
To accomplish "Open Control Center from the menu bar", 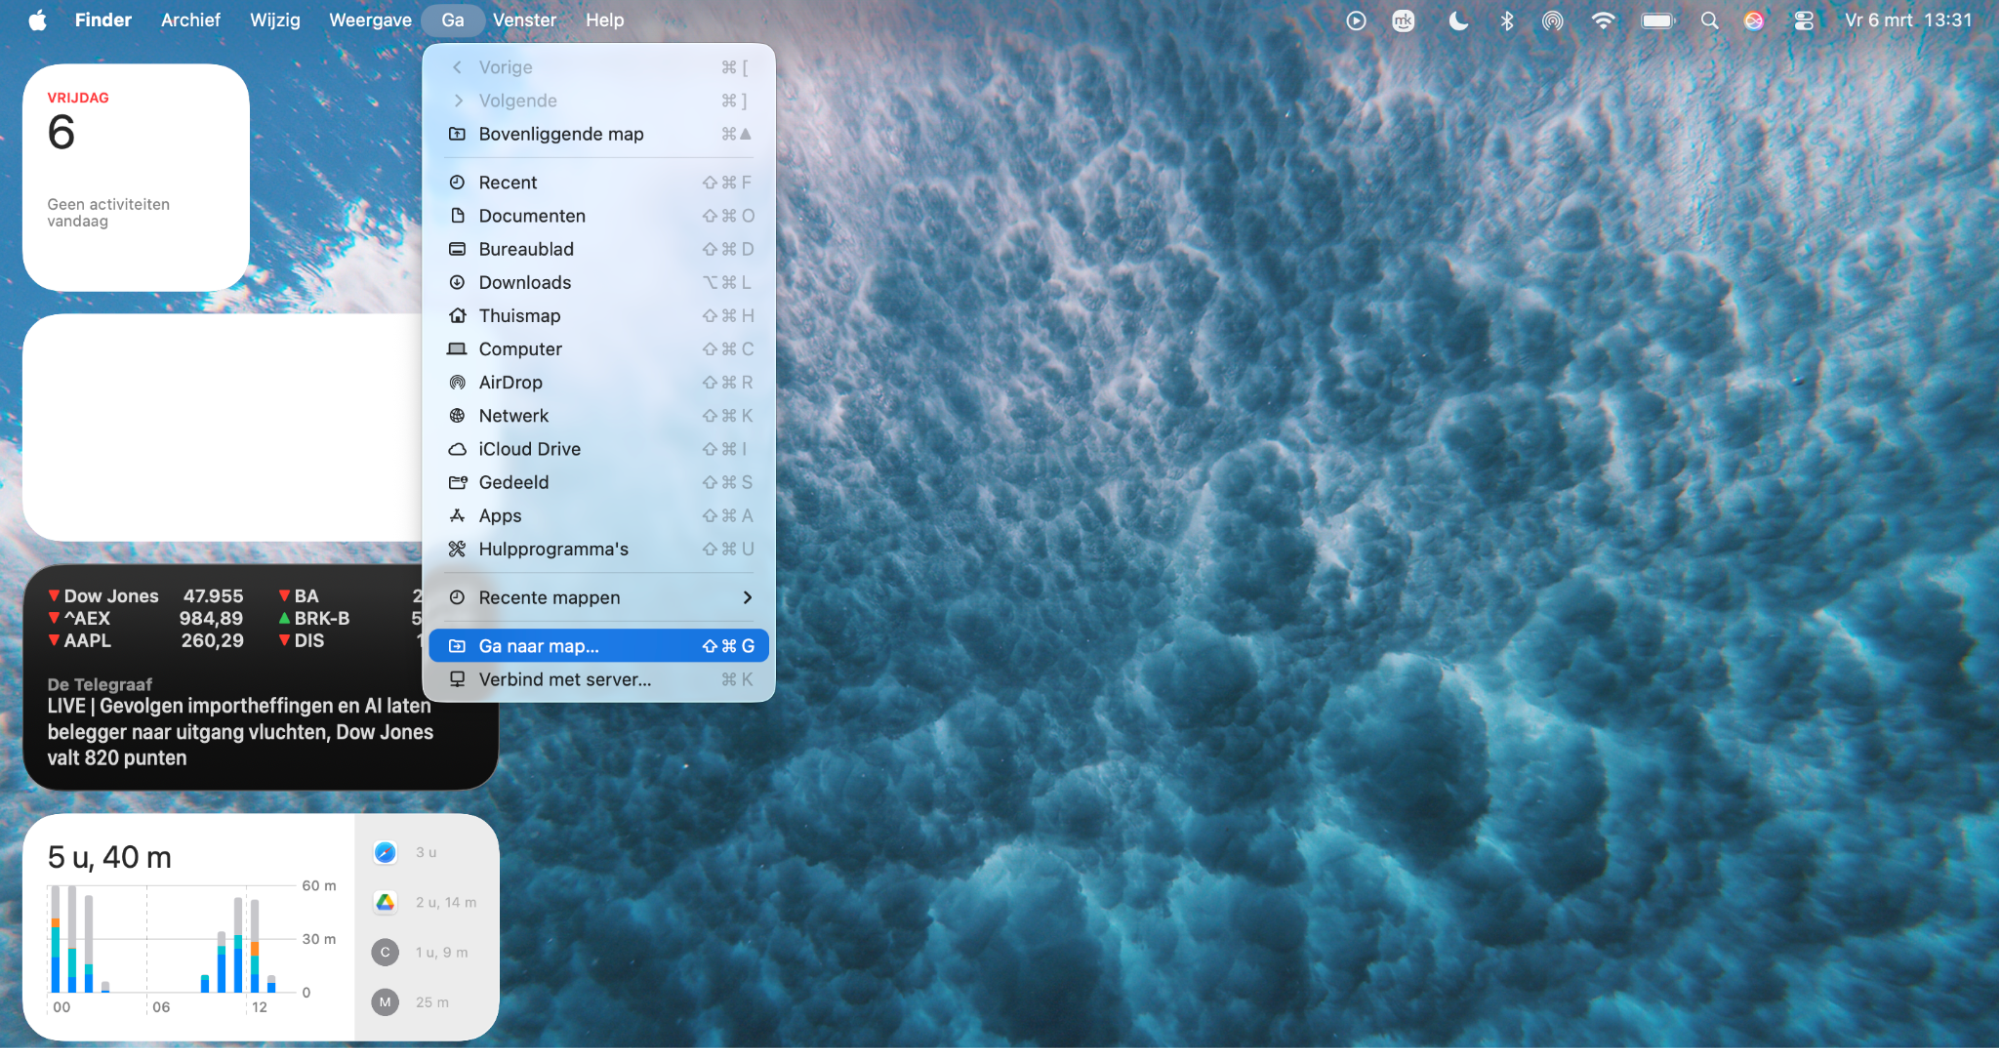I will point(1804,20).
